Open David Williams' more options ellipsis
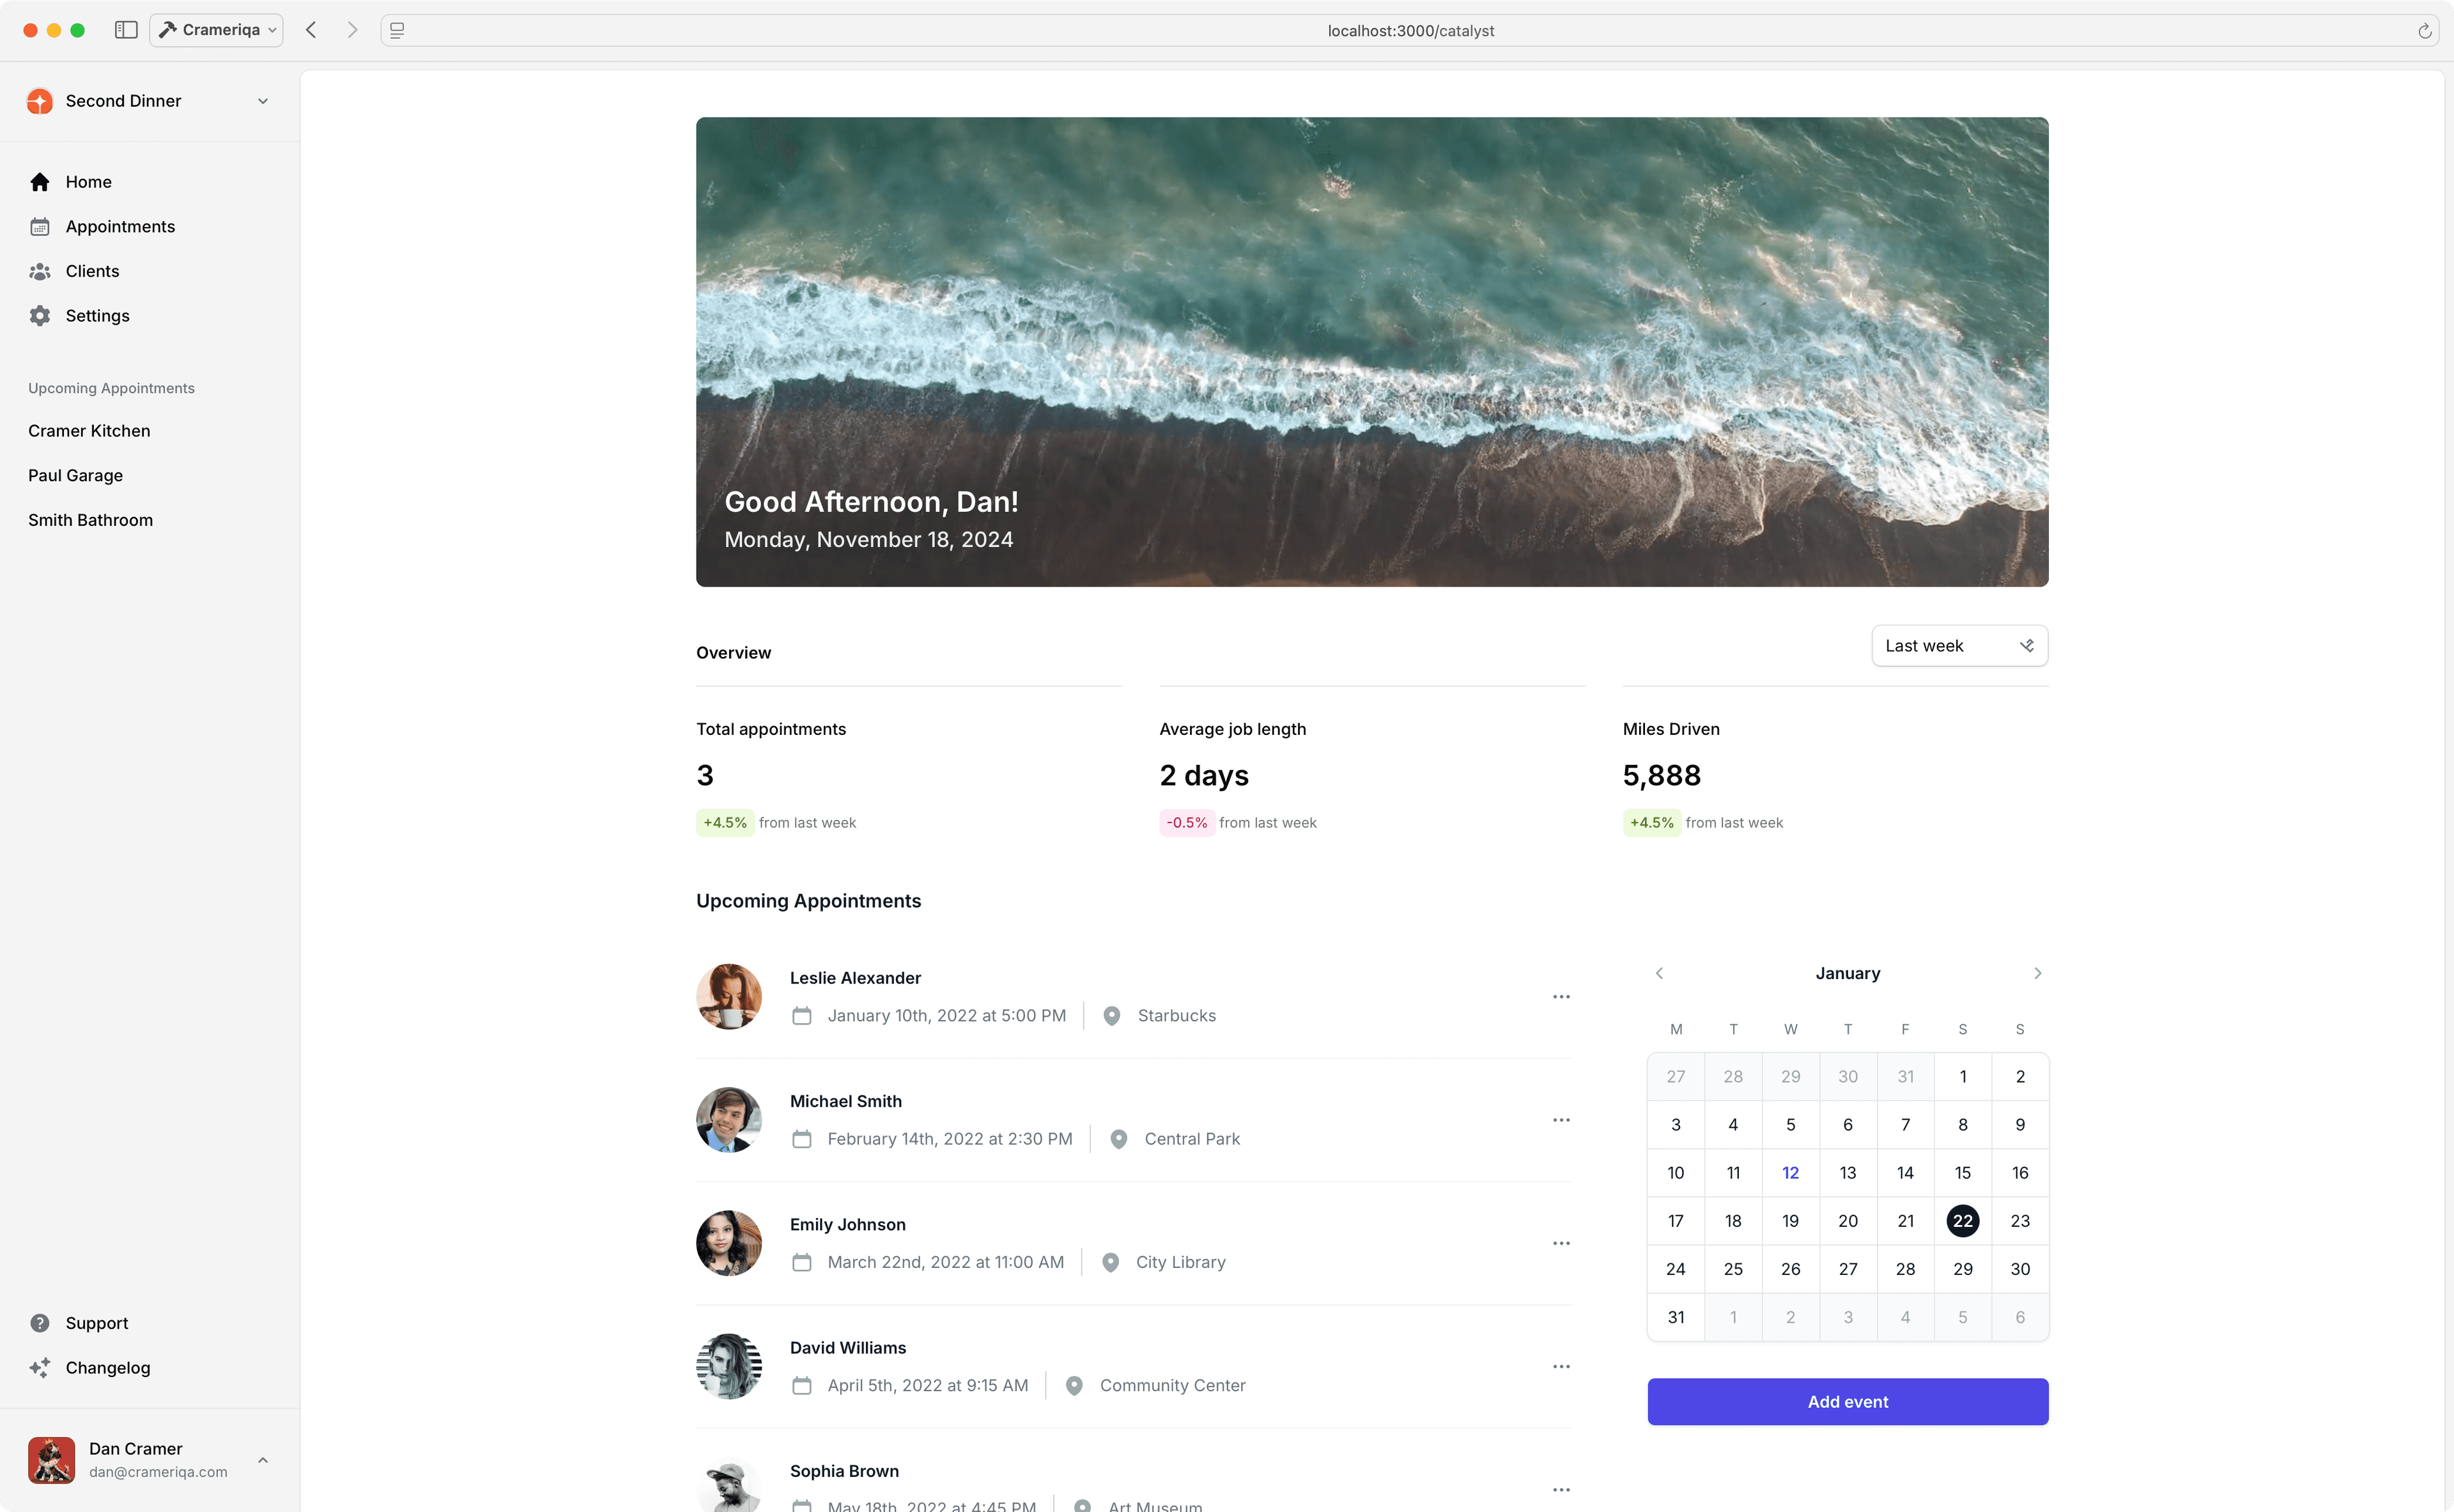 (1561, 1366)
